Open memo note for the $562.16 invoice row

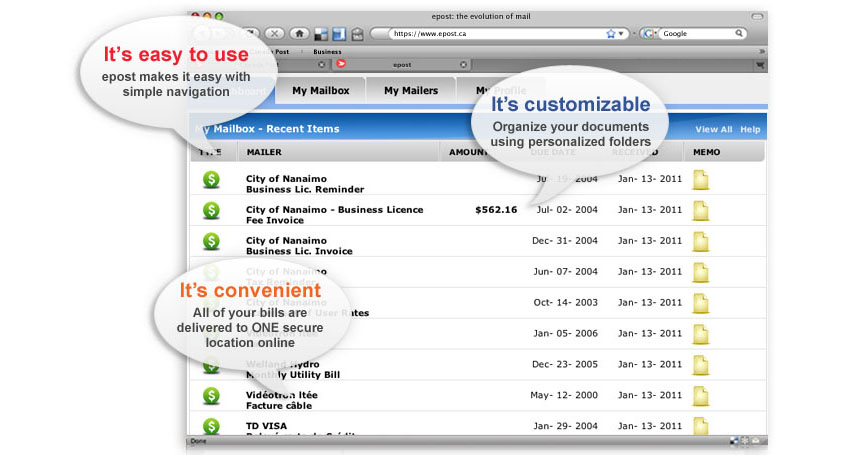[x=700, y=211]
